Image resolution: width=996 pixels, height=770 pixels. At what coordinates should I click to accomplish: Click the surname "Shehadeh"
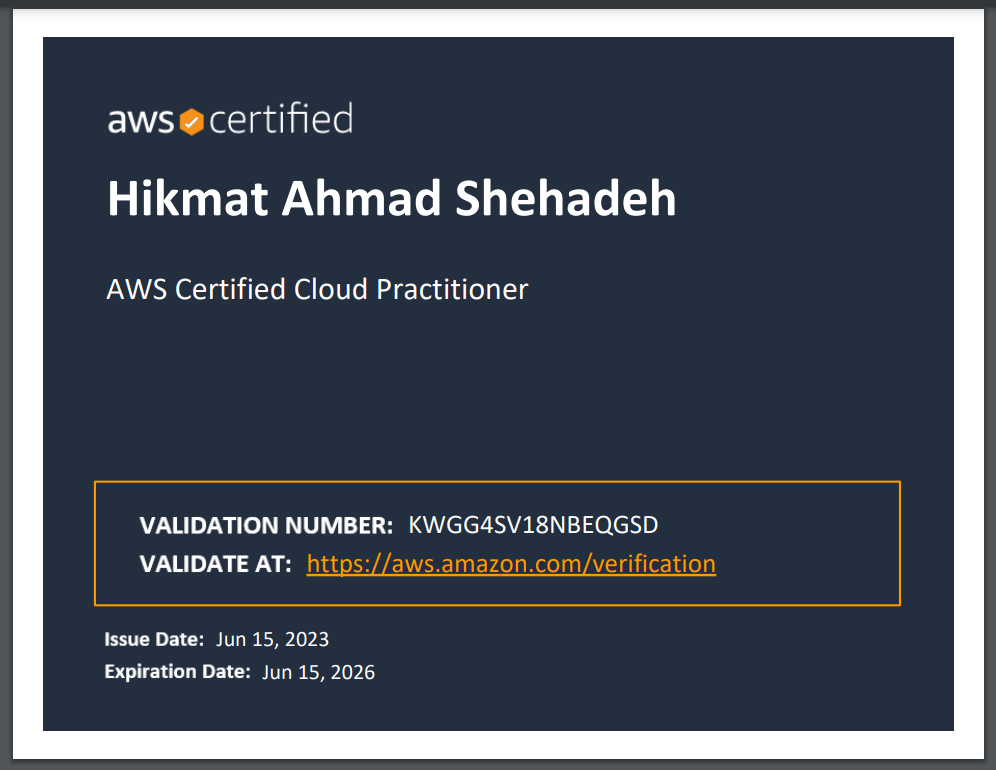click(x=566, y=199)
